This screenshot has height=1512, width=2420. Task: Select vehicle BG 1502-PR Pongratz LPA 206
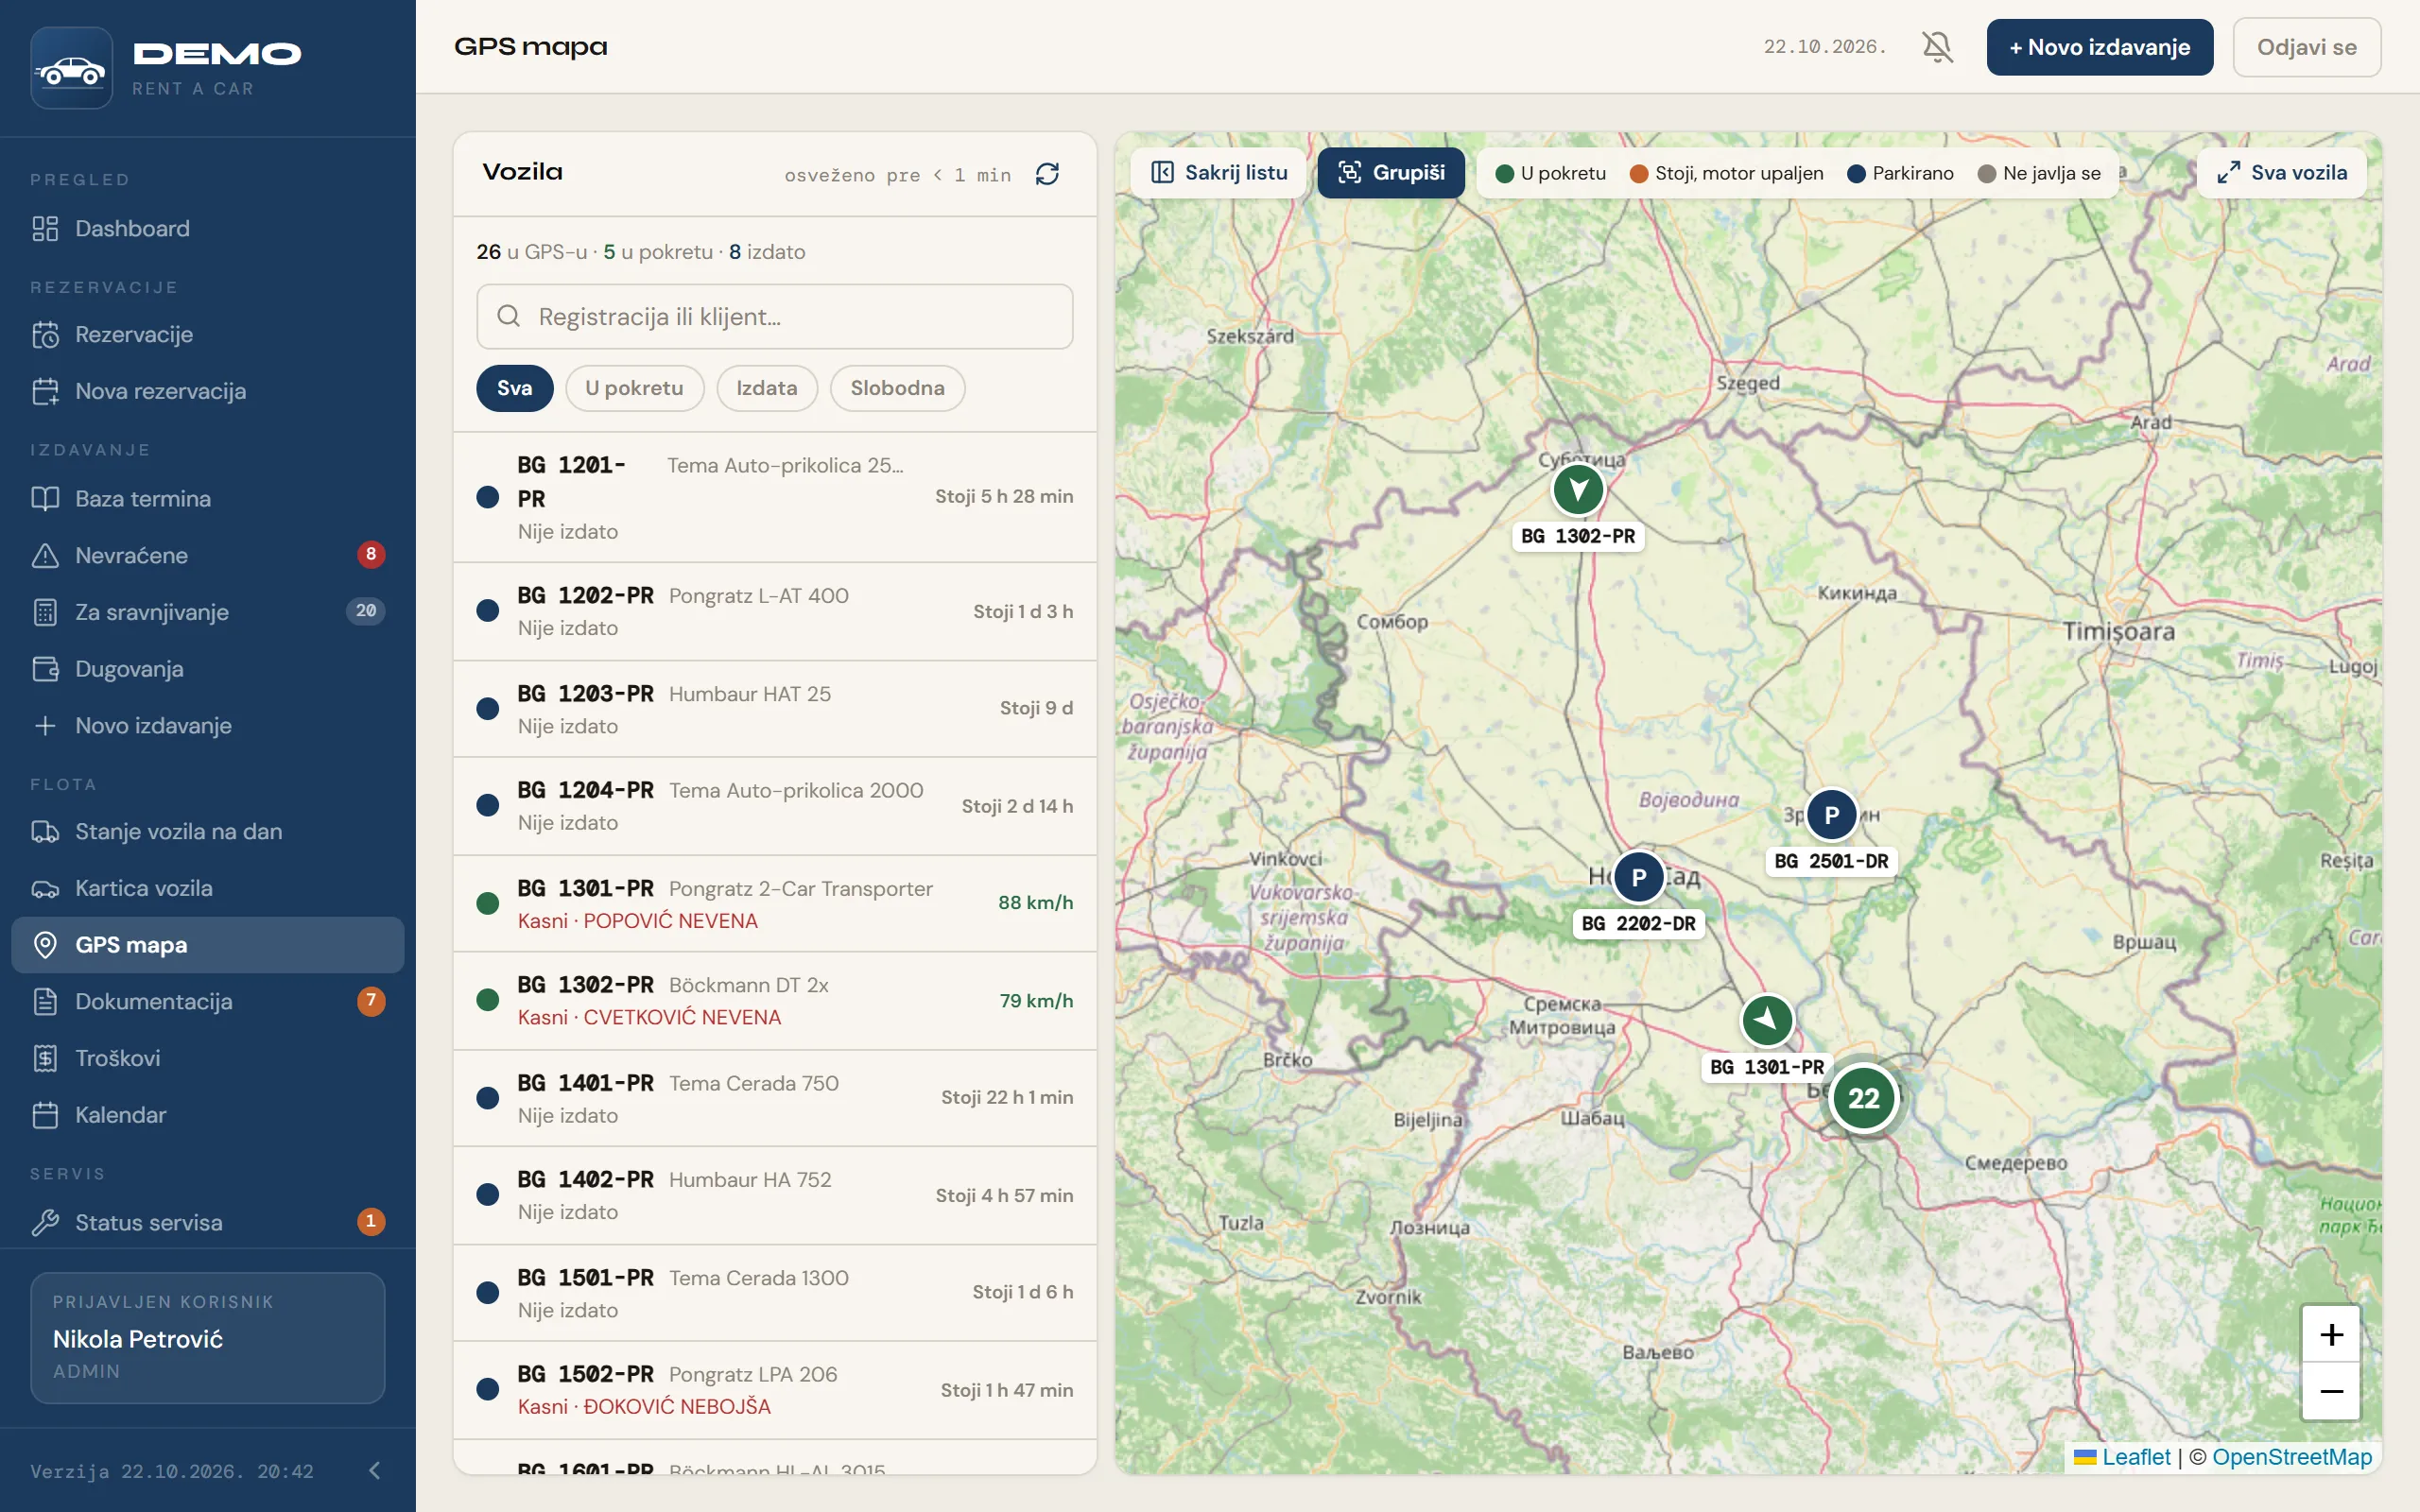coord(775,1390)
